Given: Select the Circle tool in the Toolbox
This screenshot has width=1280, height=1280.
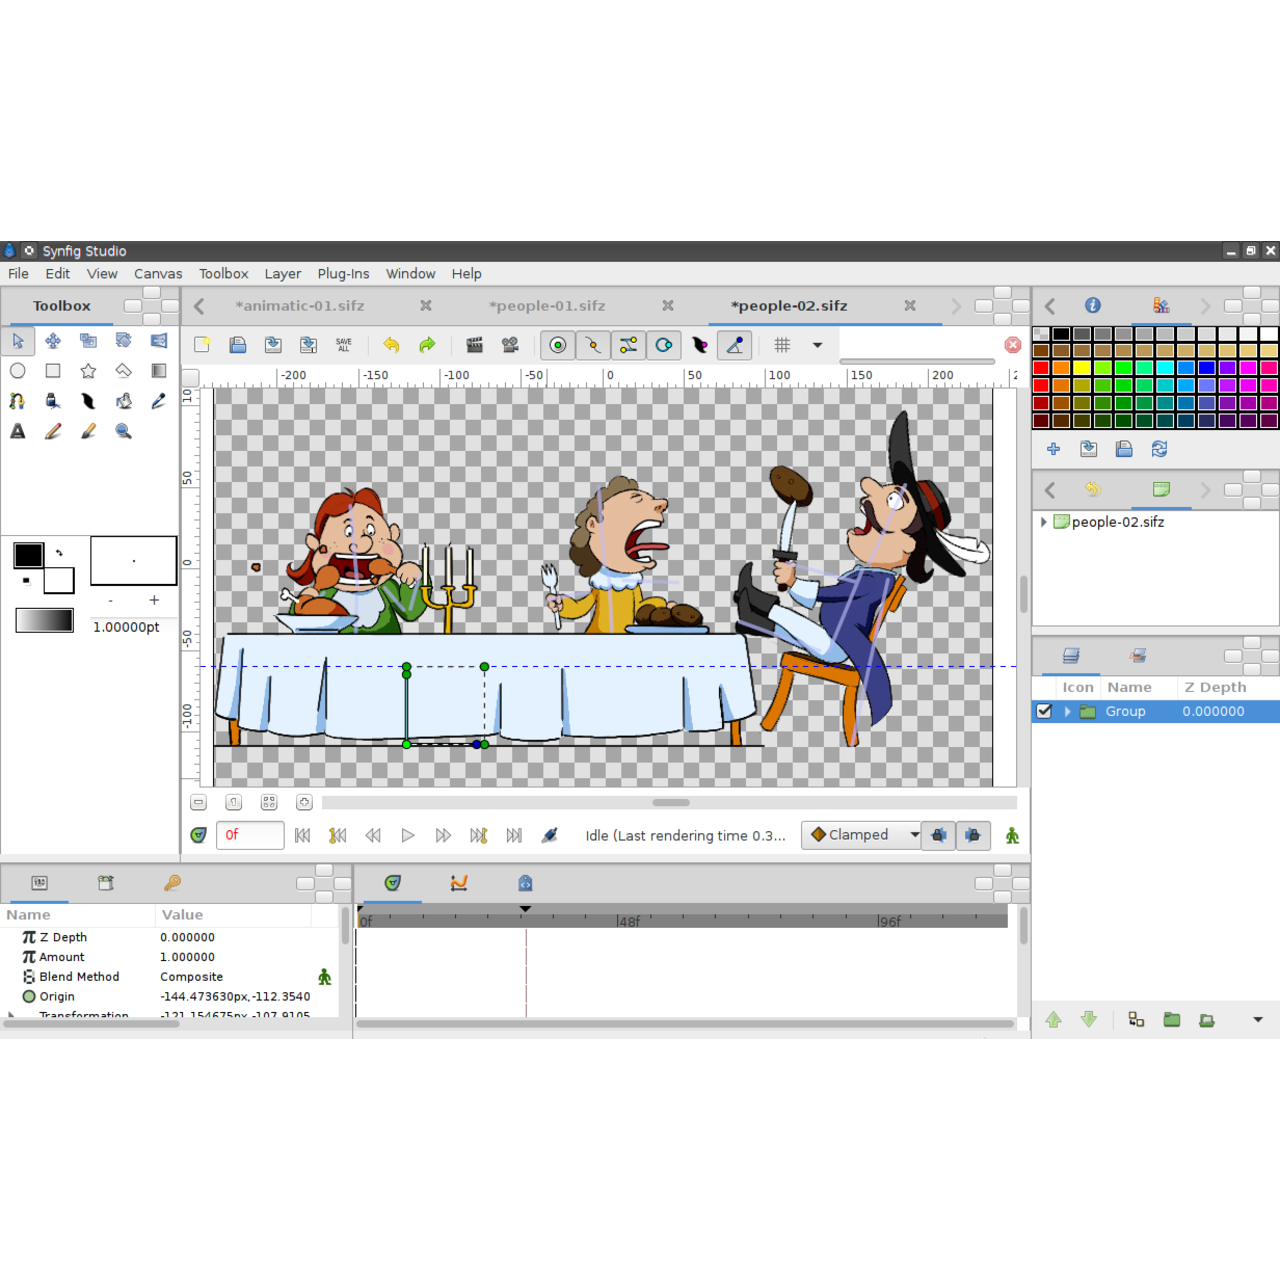Looking at the screenshot, I should [17, 370].
